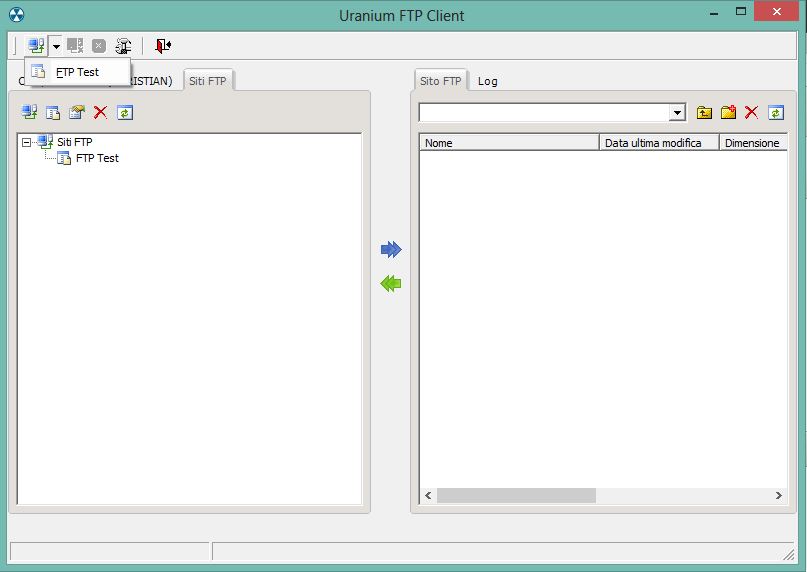
Task: Close the Uranium FTP Client window
Action: click(x=777, y=11)
